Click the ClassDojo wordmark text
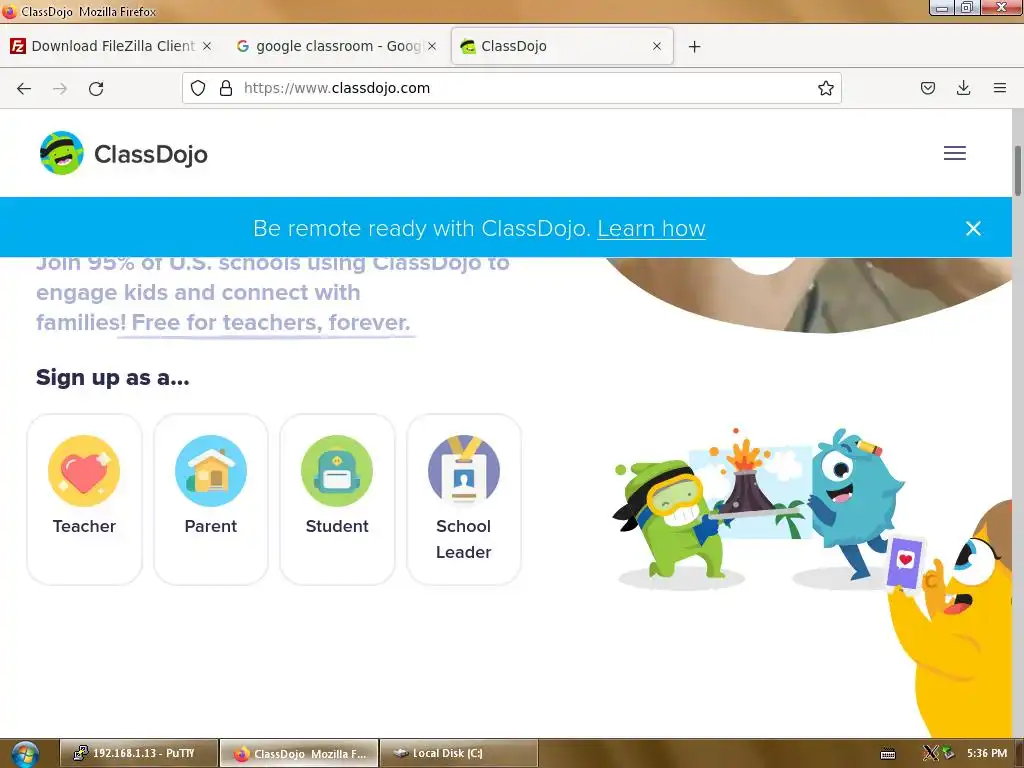The height and width of the screenshot is (768, 1024). pos(151,154)
